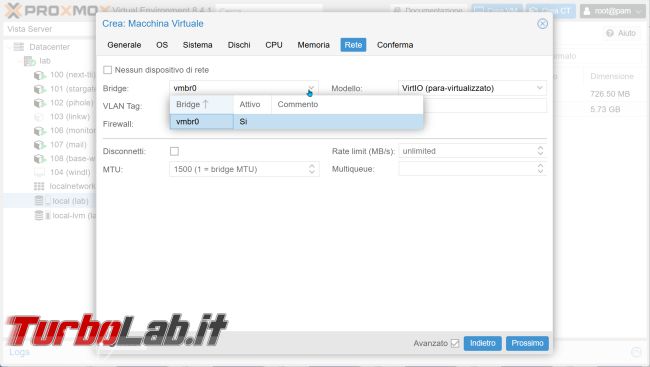Click the Proxmox logo
Image resolution: width=650 pixels, height=367 pixels.
click(x=58, y=10)
